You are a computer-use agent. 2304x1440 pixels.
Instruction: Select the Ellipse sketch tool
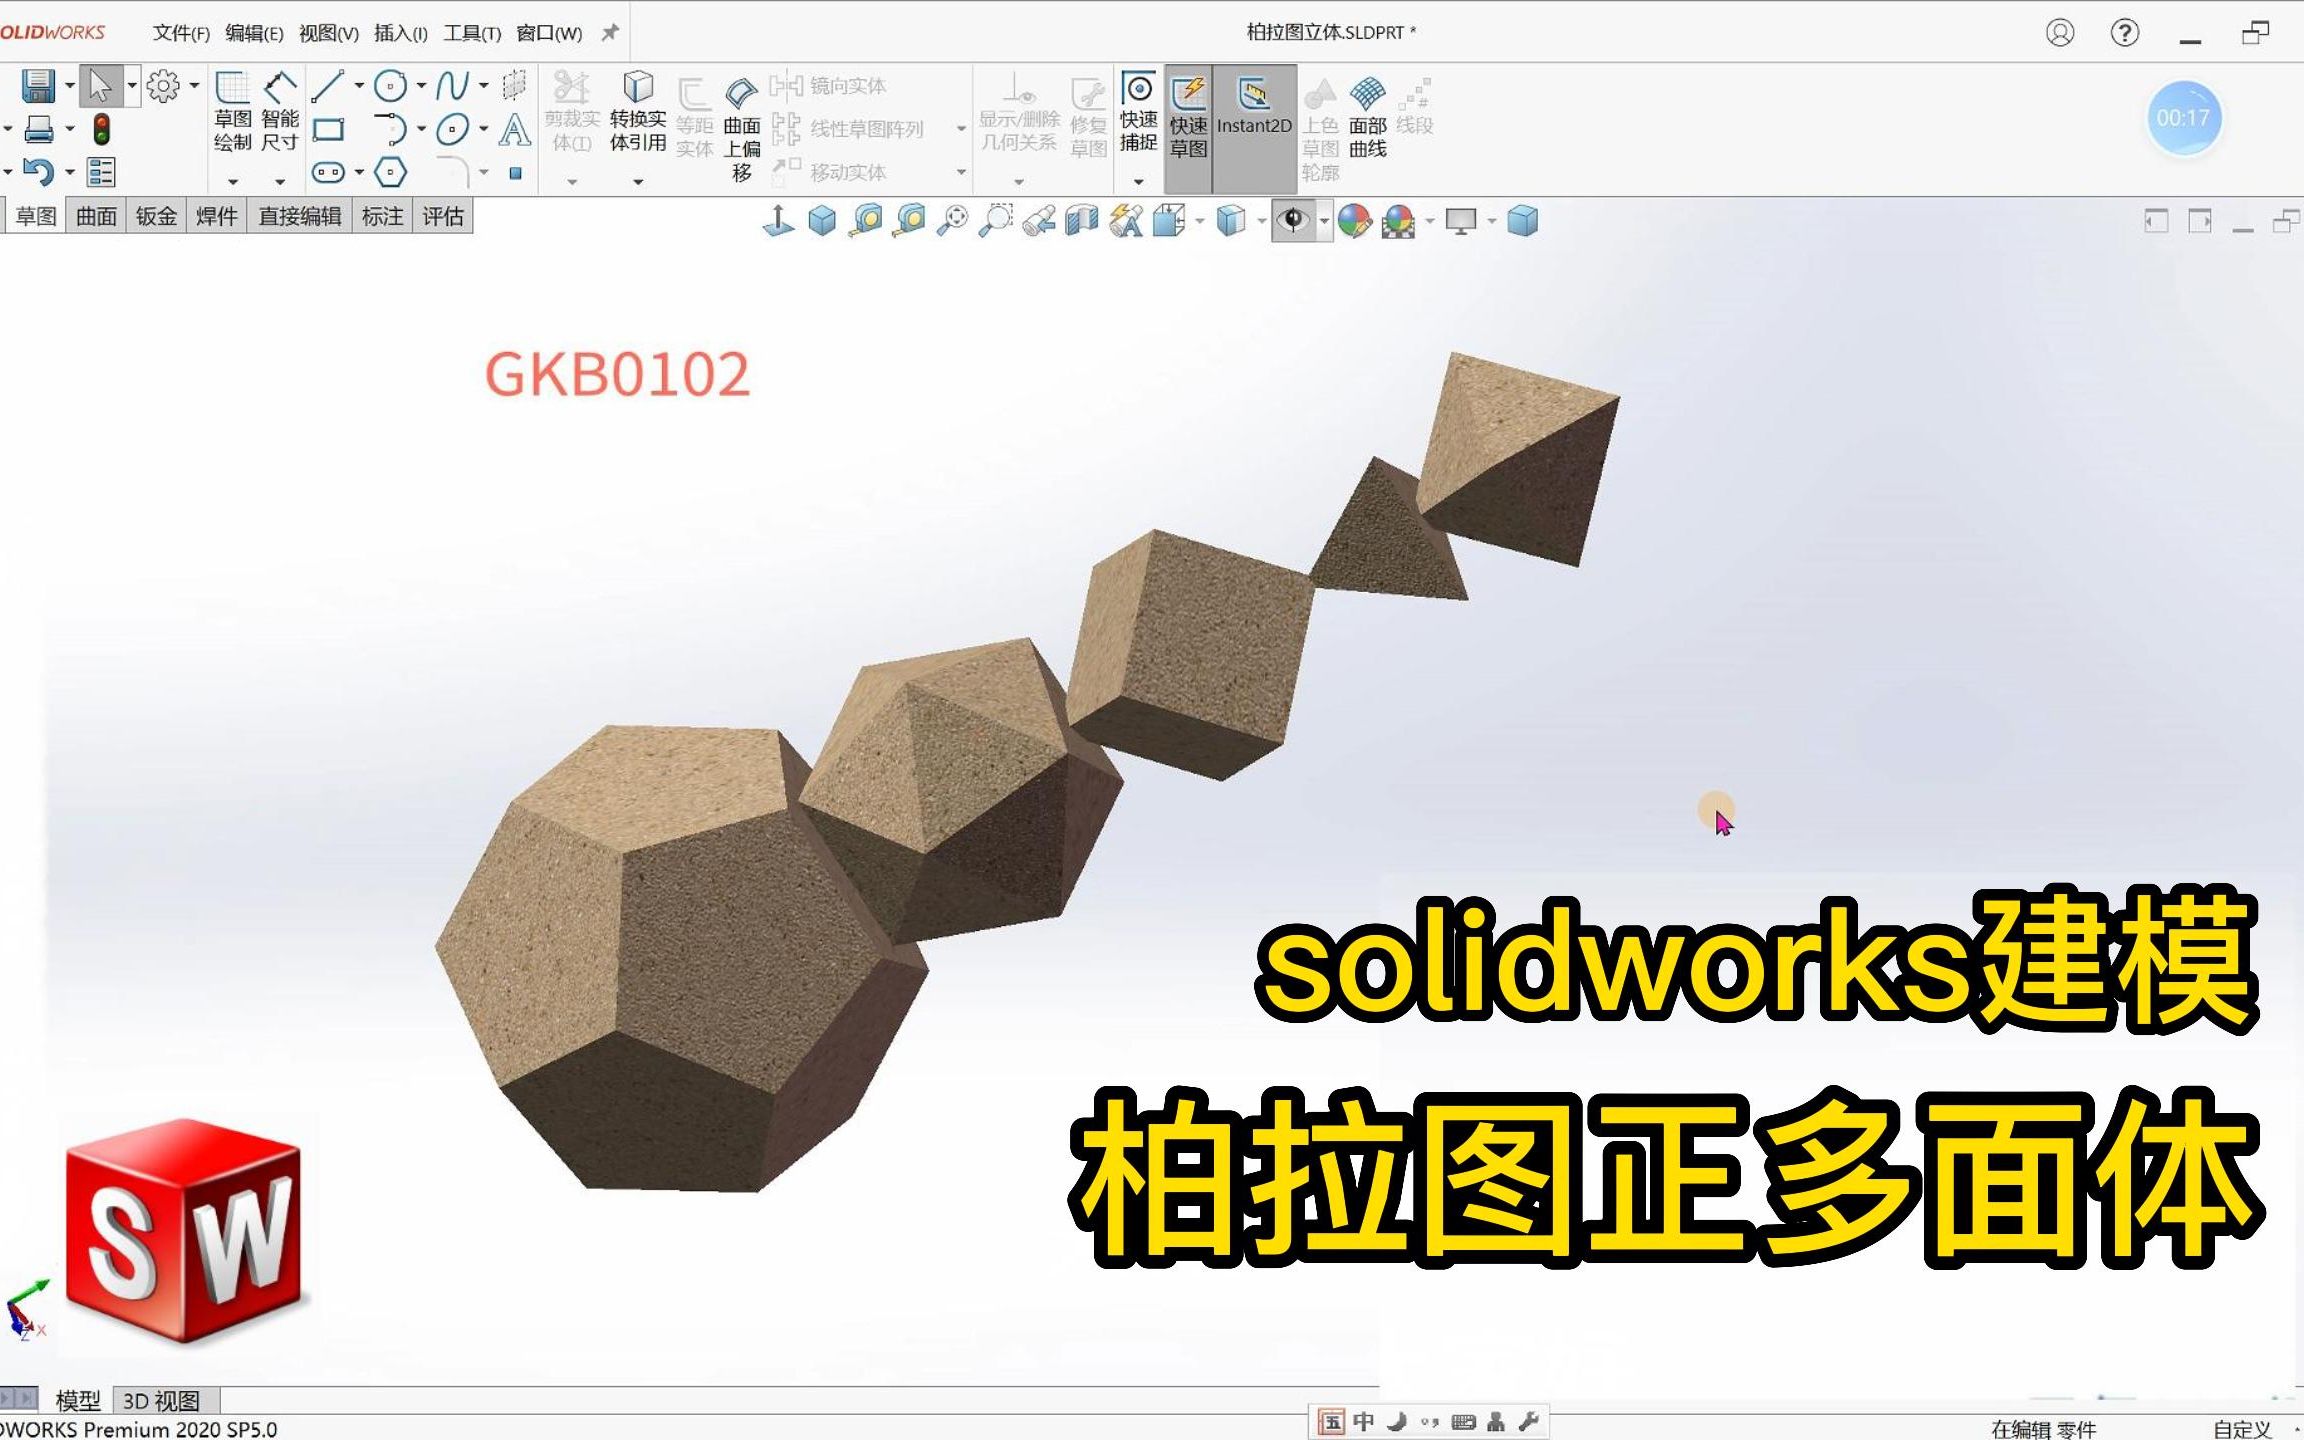[453, 129]
